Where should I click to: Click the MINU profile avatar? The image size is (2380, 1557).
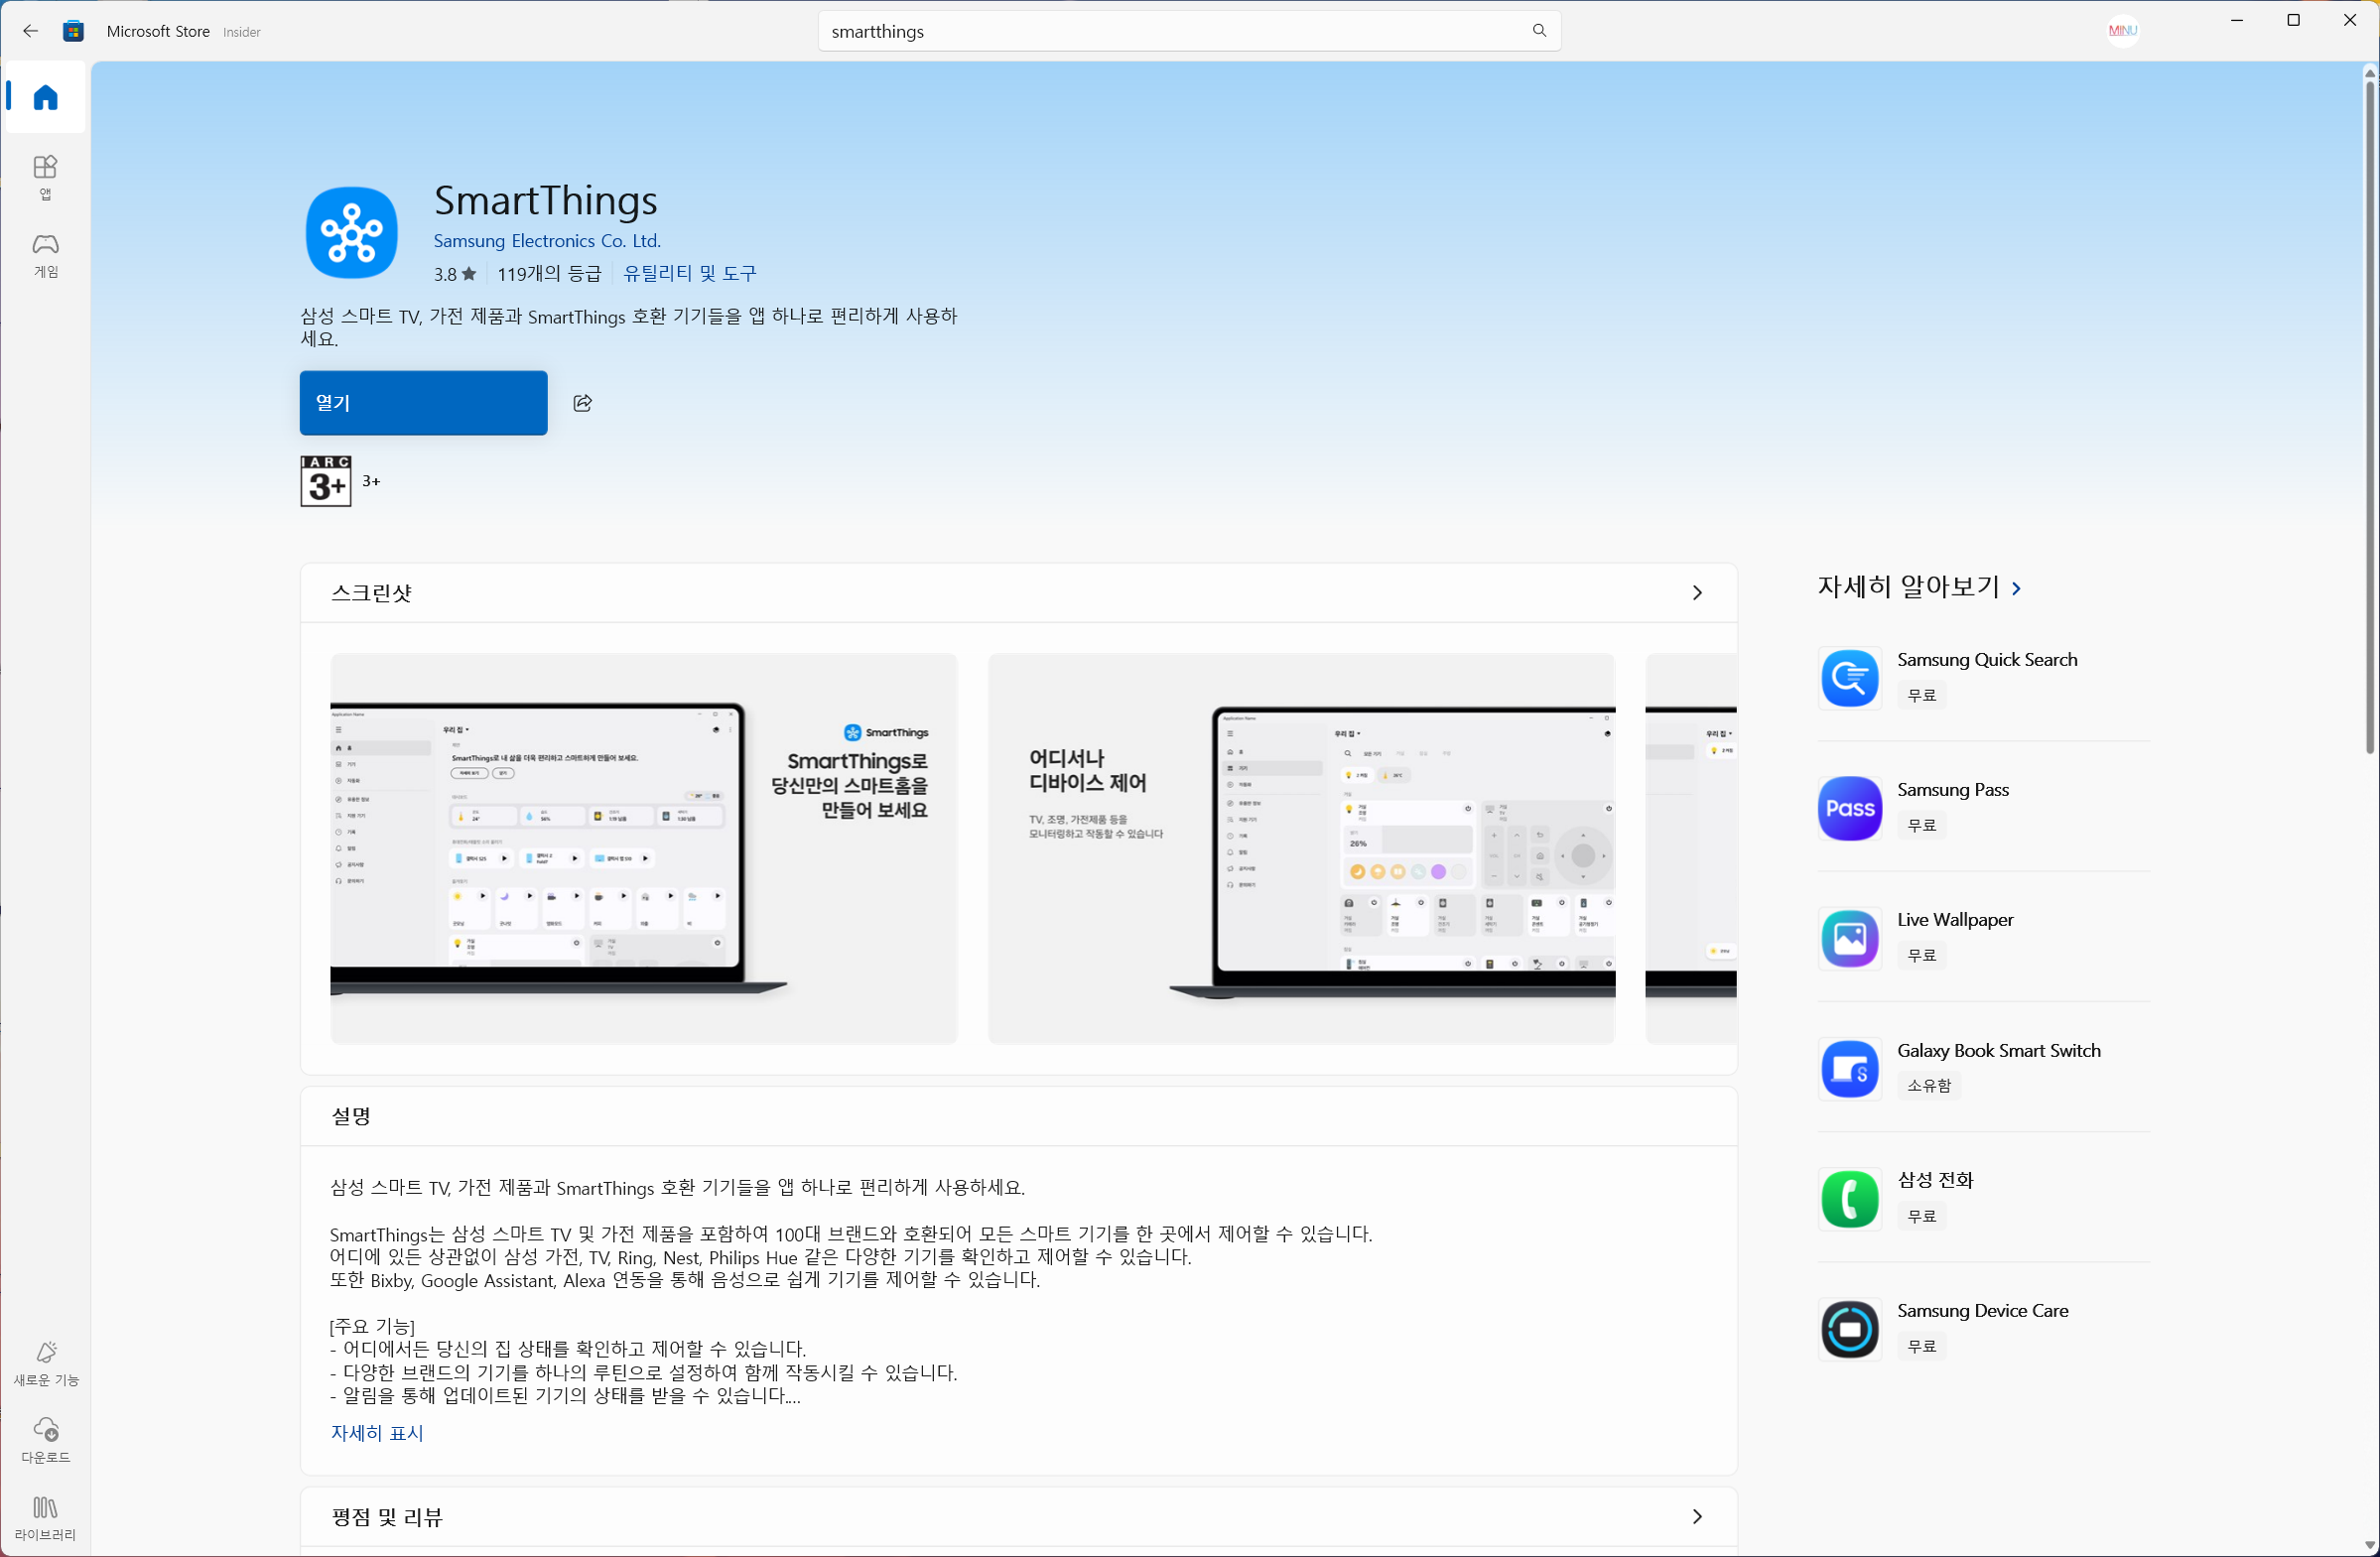(2122, 31)
